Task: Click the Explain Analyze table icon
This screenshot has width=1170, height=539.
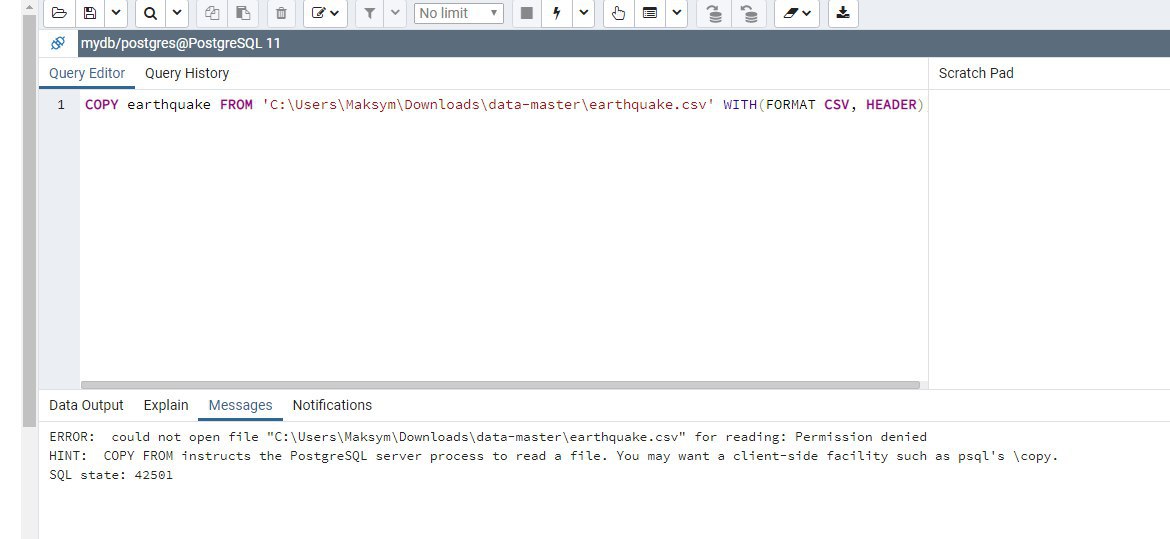Action: click(x=649, y=13)
